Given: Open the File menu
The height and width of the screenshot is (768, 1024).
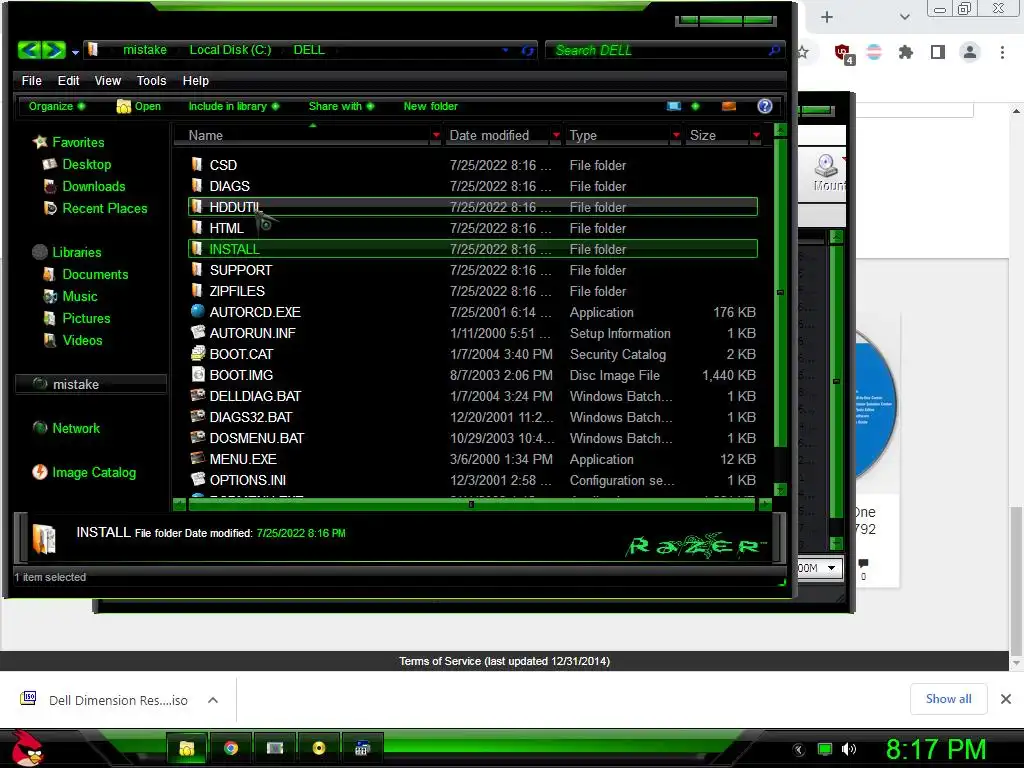Looking at the screenshot, I should tap(31, 80).
